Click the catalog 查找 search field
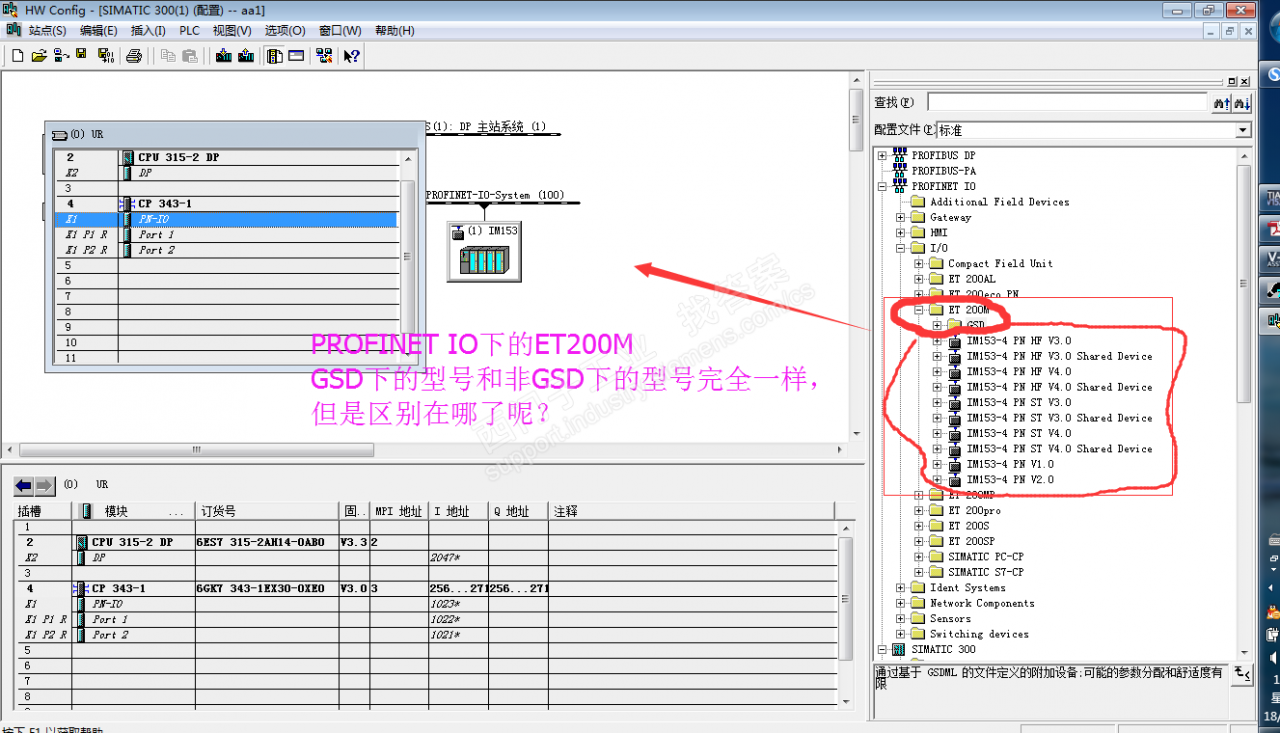1280x733 pixels. click(x=1068, y=102)
